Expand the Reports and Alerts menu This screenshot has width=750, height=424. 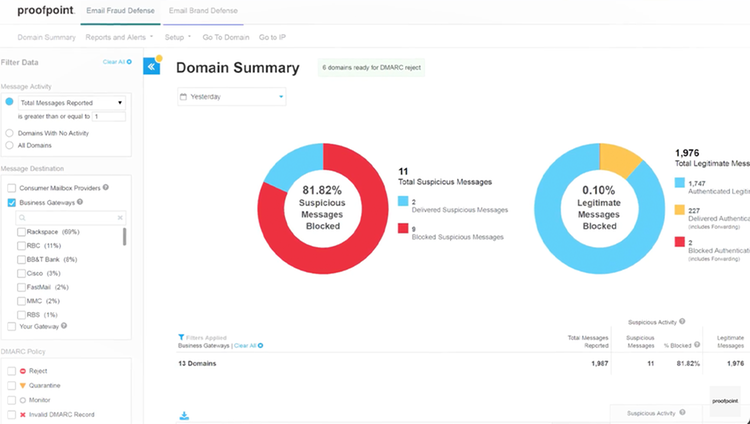119,37
